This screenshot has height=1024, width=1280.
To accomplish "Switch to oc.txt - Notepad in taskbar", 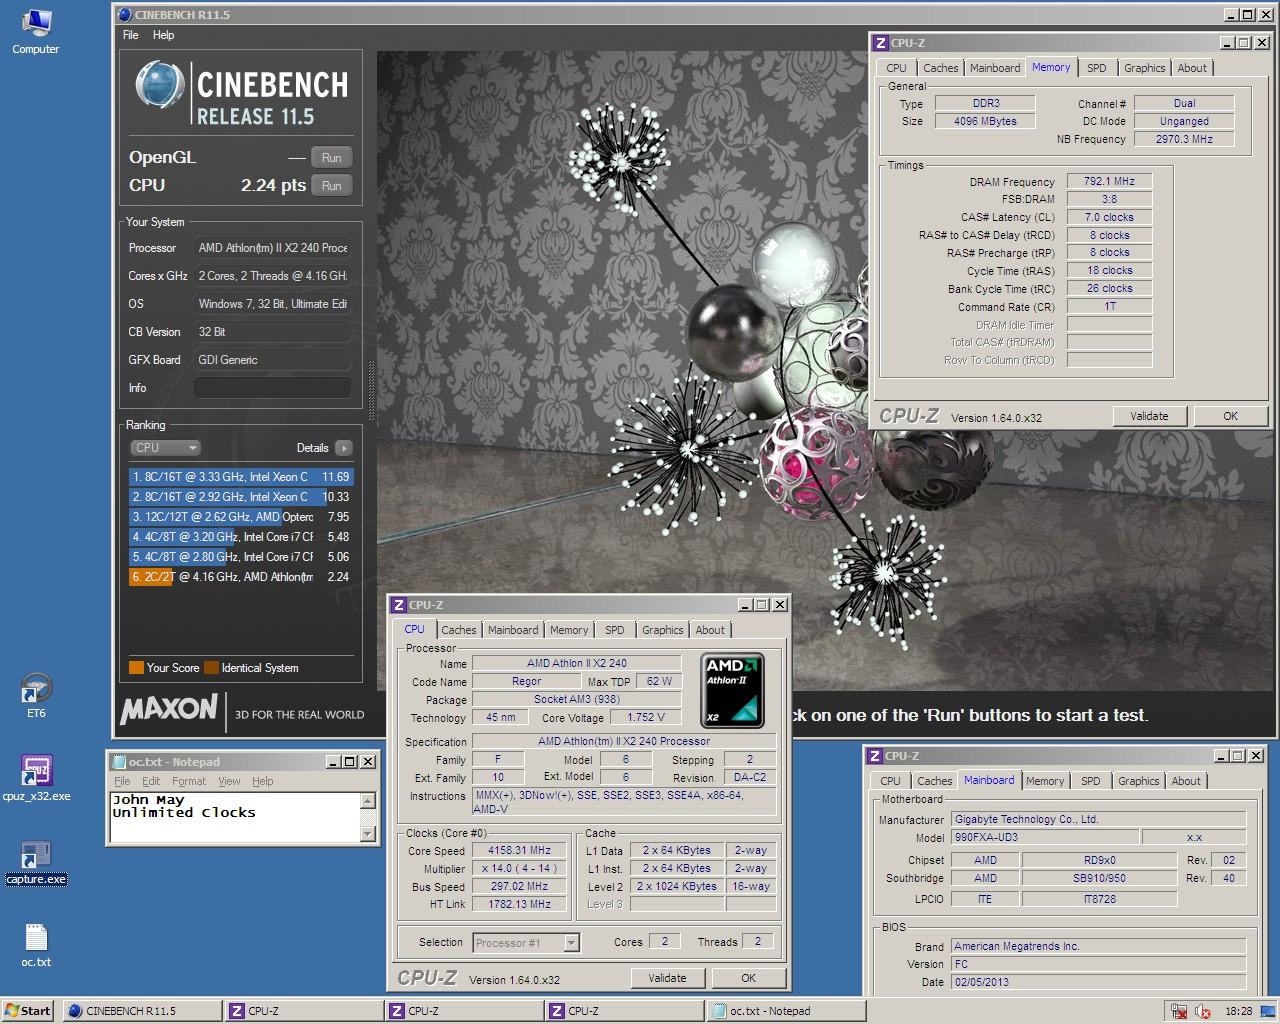I will pos(785,1011).
